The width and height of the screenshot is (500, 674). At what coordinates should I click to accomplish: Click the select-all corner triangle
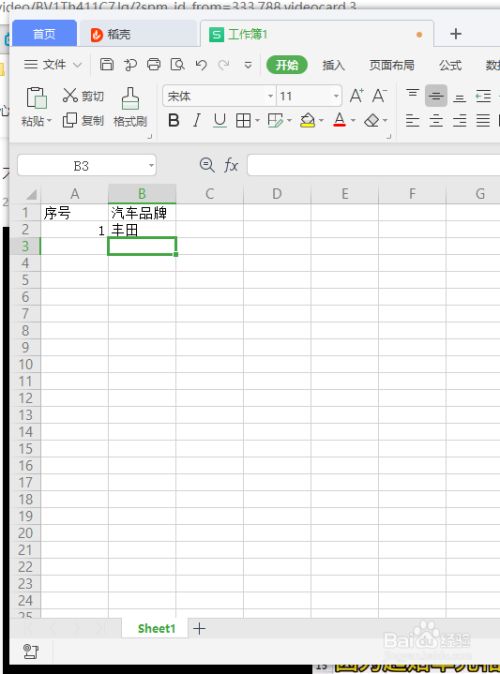click(x=31, y=195)
